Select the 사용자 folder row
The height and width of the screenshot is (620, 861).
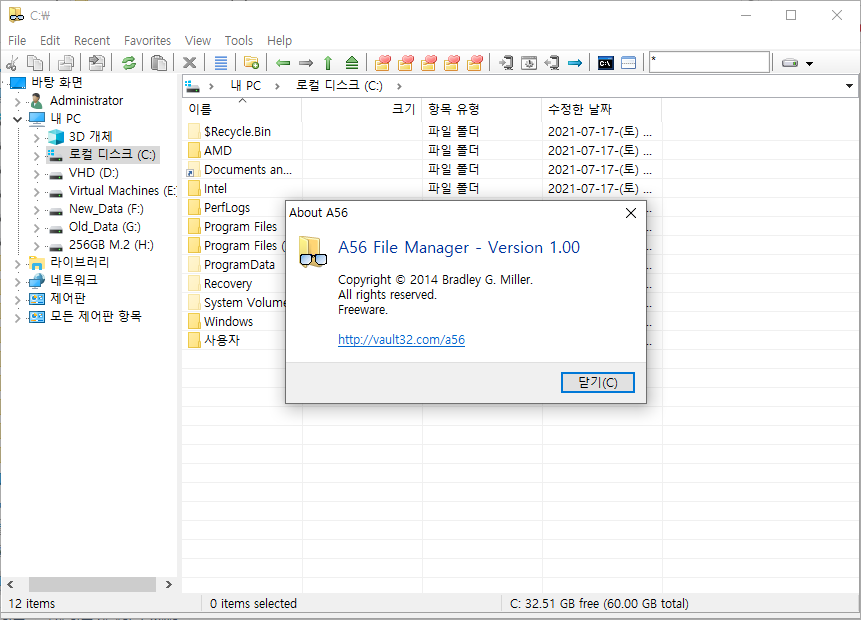coord(222,340)
